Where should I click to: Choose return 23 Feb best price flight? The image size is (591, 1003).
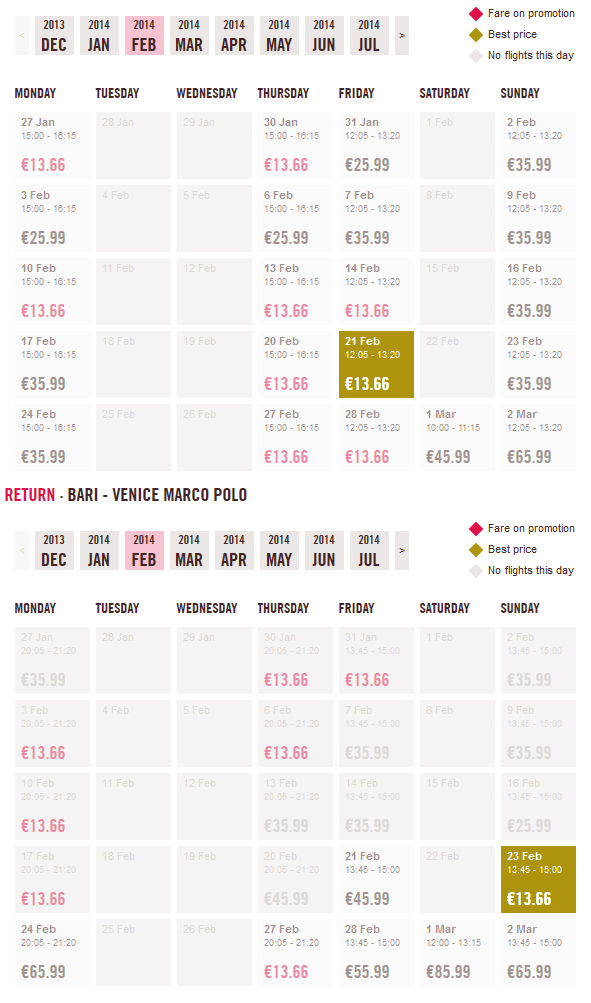point(539,880)
